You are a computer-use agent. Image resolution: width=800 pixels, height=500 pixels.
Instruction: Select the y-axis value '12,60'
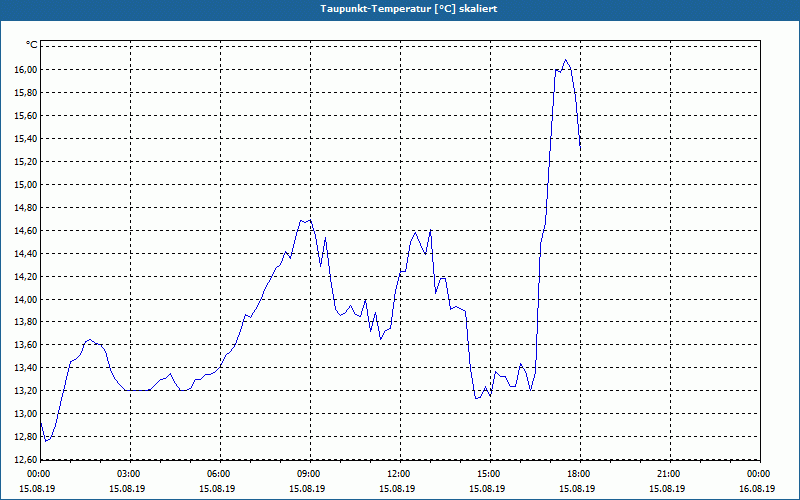[27, 460]
